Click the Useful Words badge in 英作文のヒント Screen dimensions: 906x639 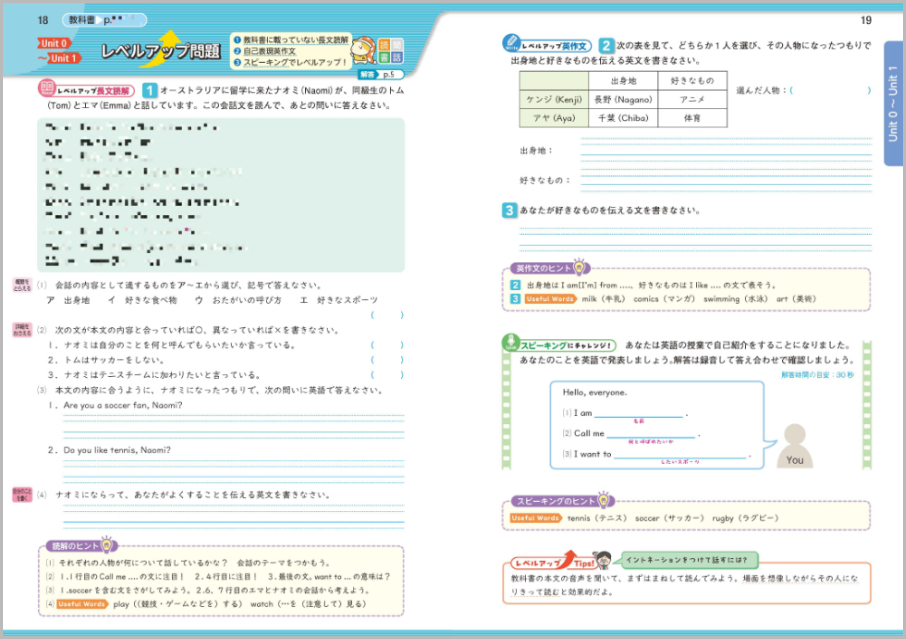549,299
